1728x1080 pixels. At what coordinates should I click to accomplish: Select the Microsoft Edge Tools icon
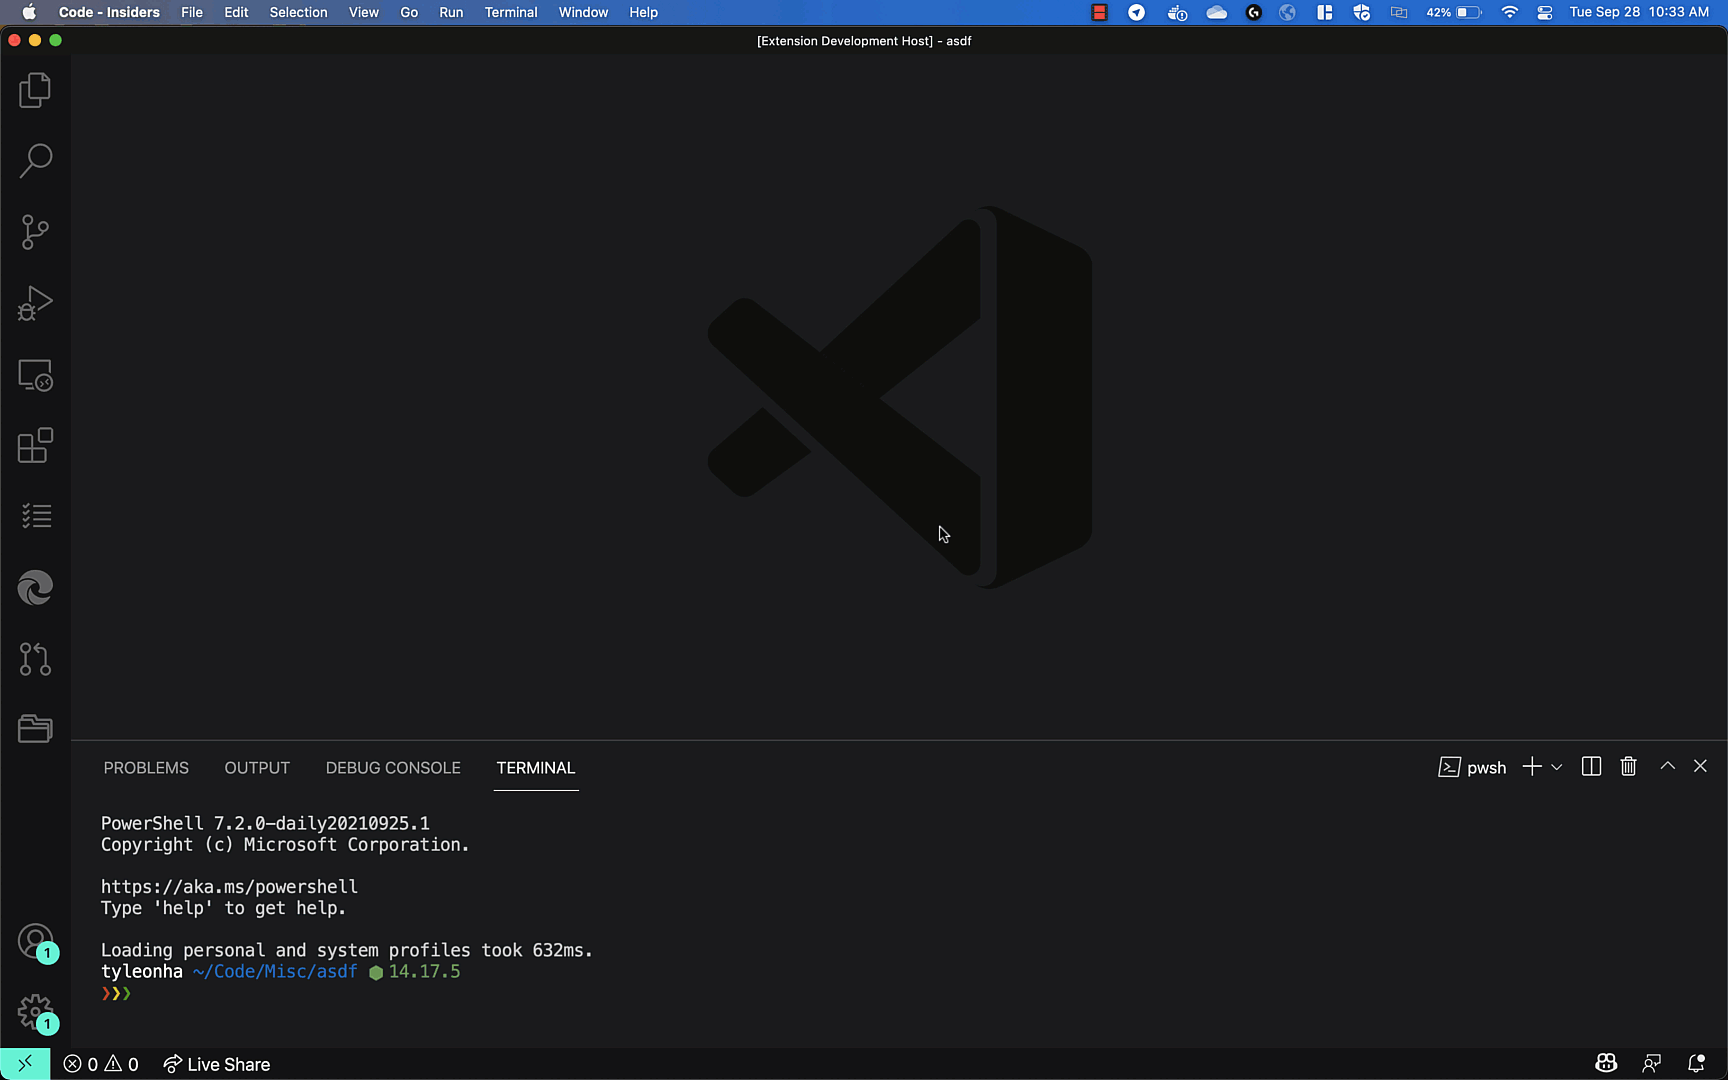coord(35,588)
